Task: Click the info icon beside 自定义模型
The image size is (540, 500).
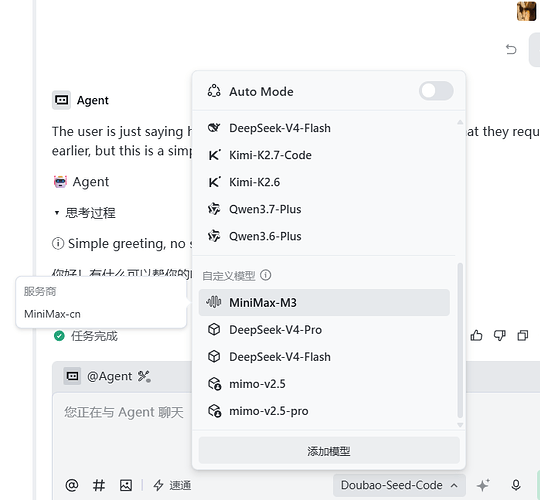Action: pyautogui.click(x=266, y=275)
